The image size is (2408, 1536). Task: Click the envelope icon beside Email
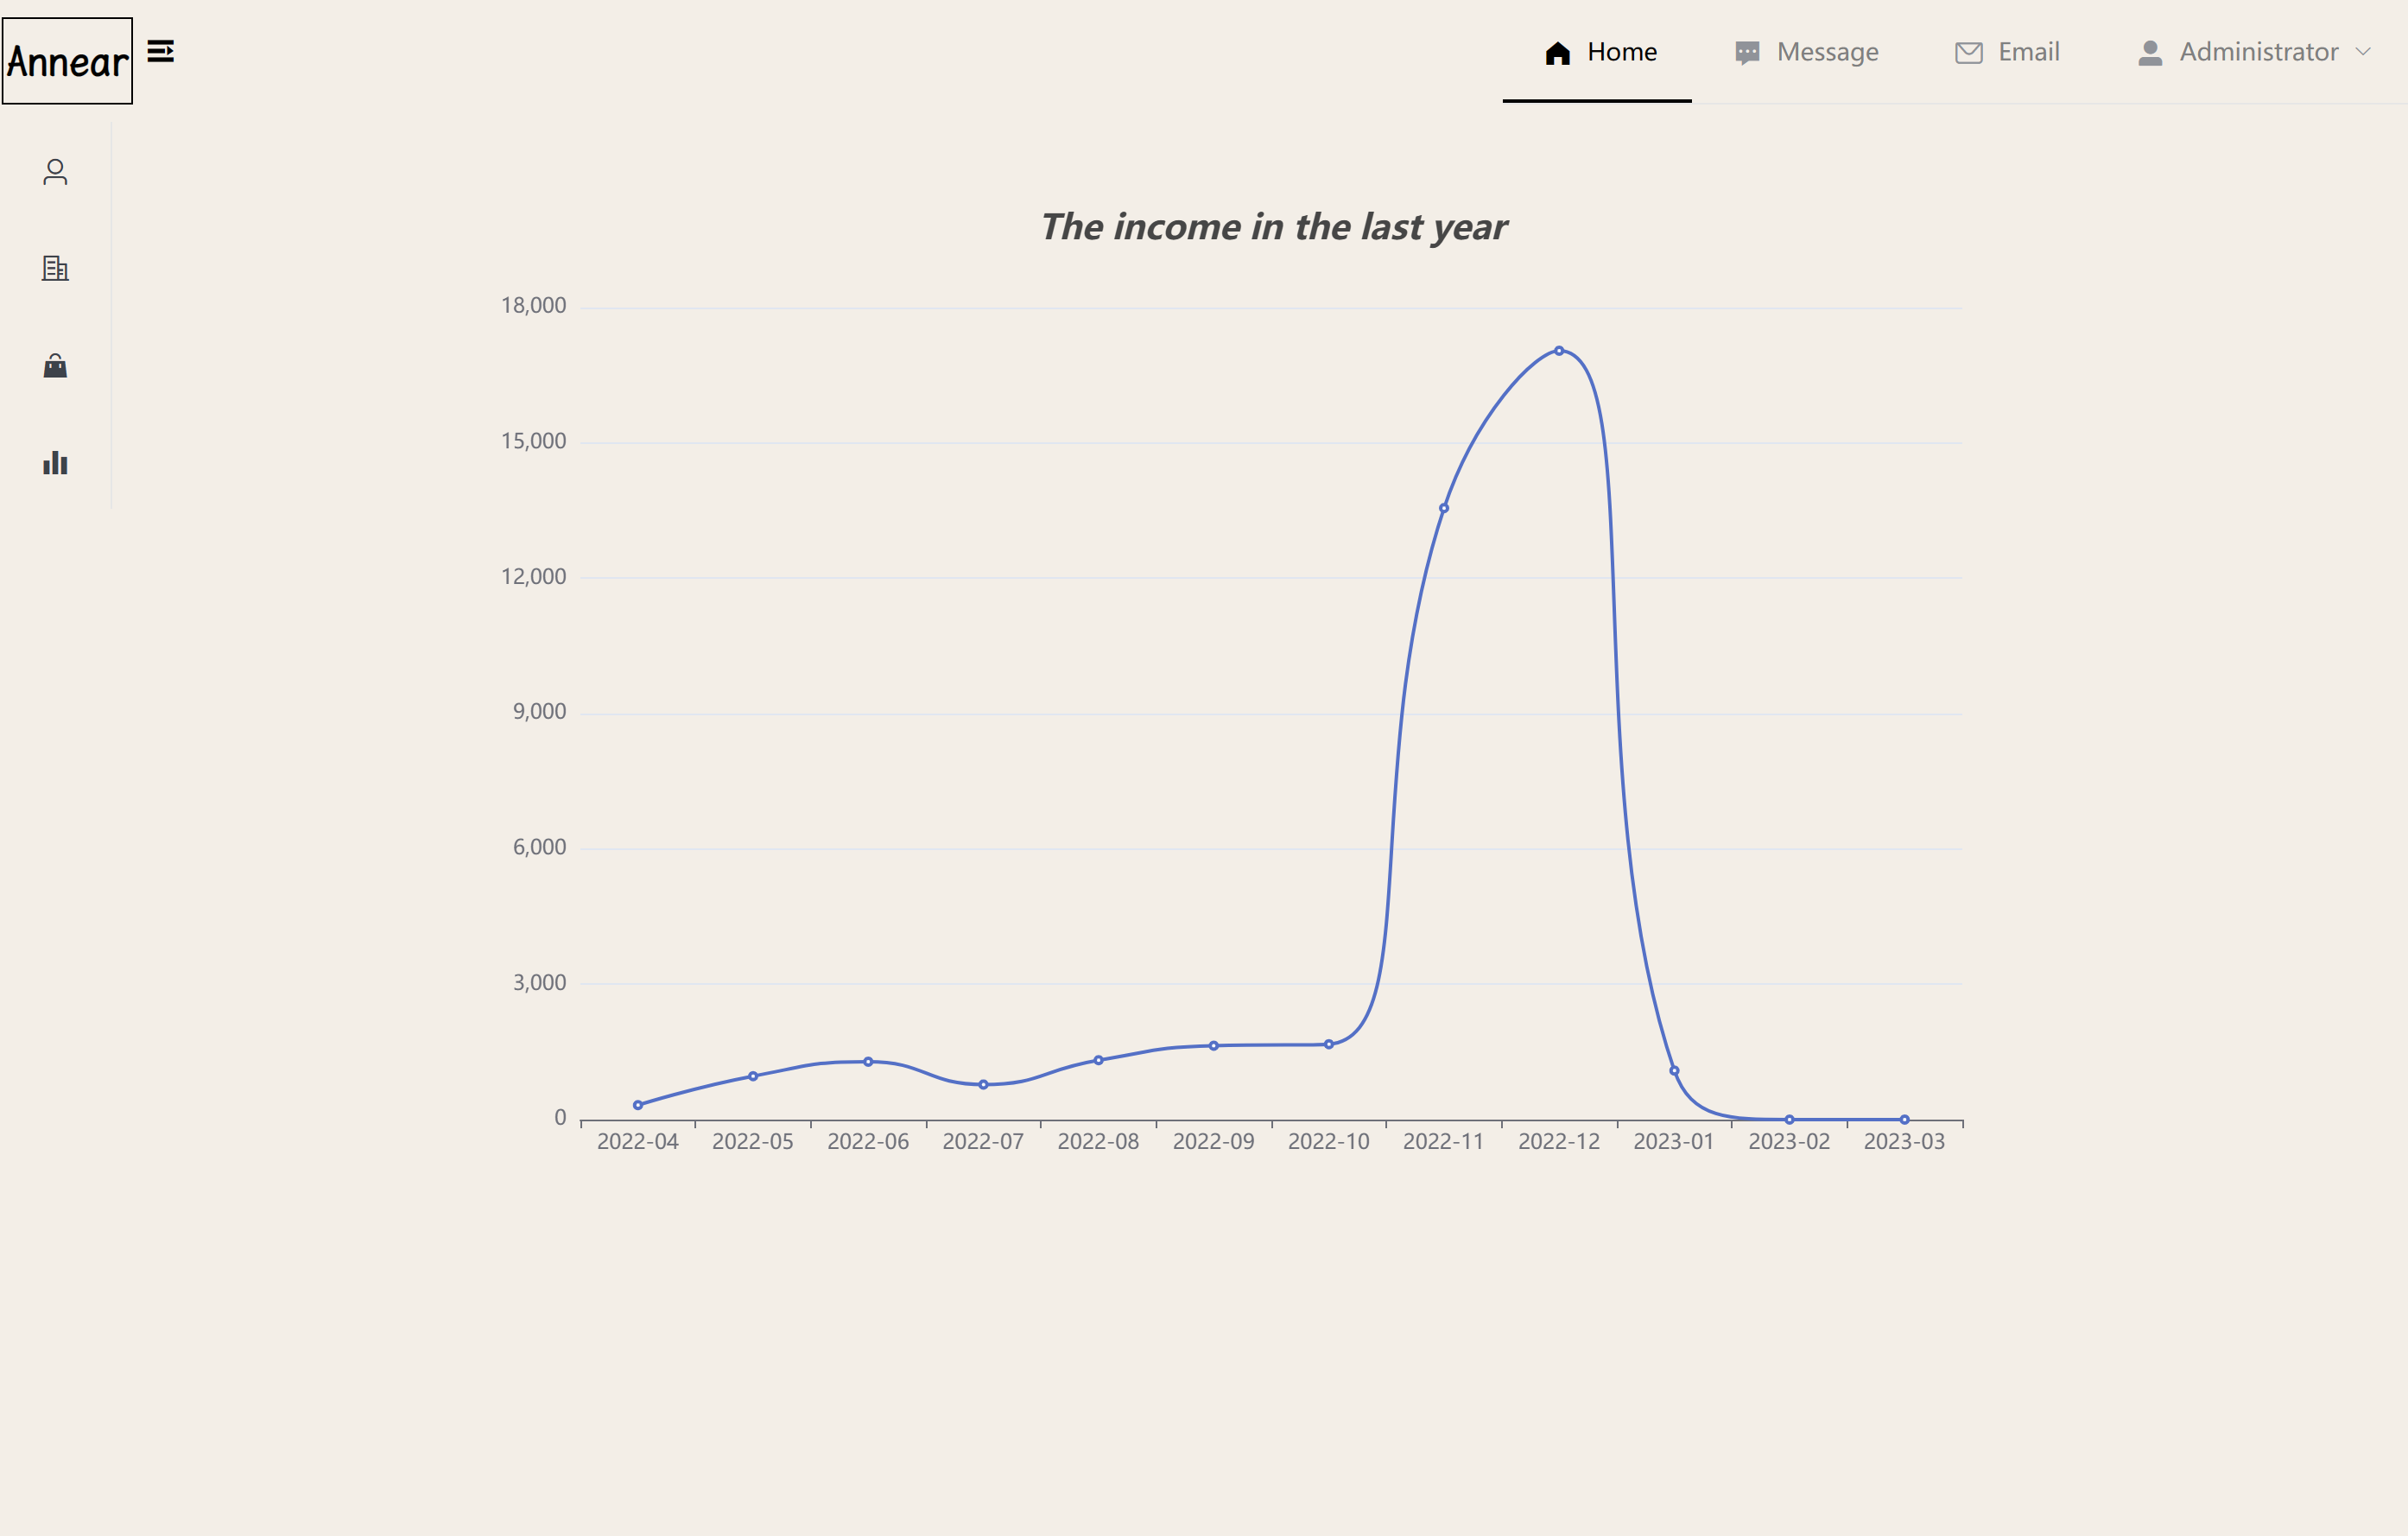click(1968, 52)
